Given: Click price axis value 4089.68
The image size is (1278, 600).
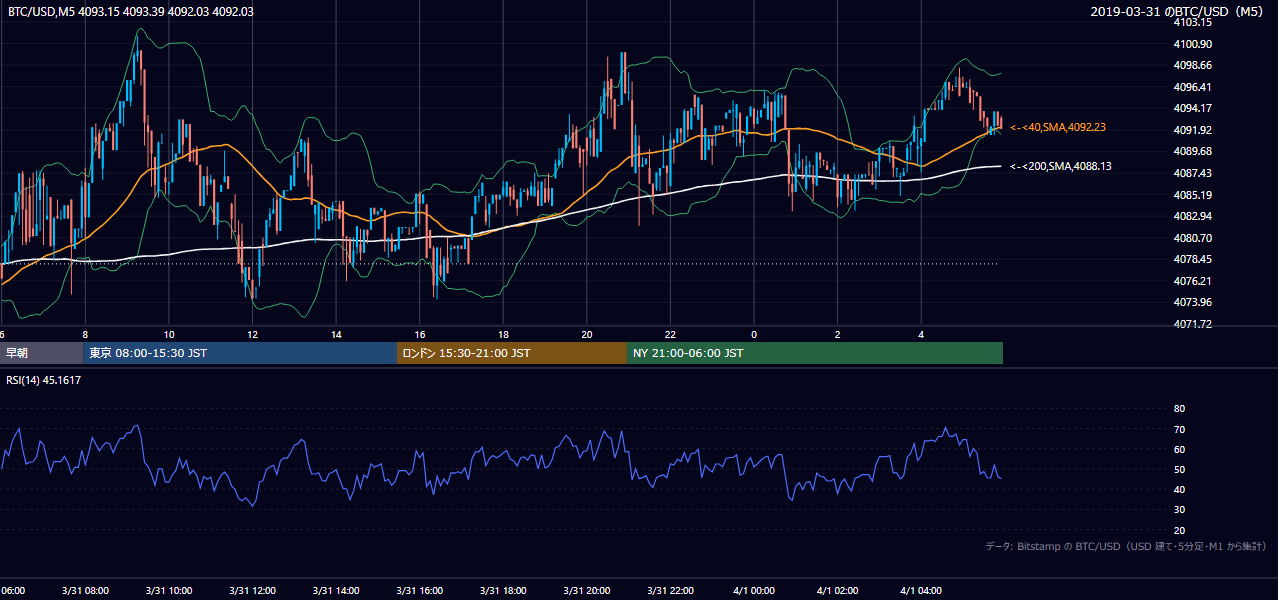Looking at the screenshot, I should point(1193,151).
